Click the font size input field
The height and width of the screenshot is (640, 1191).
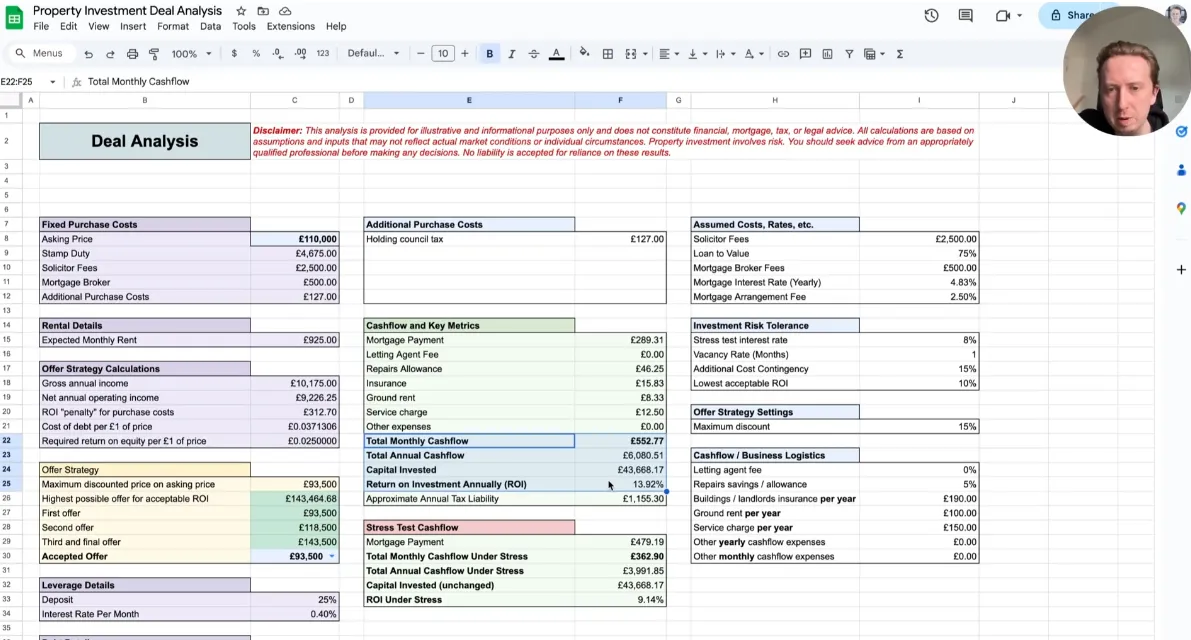click(442, 54)
